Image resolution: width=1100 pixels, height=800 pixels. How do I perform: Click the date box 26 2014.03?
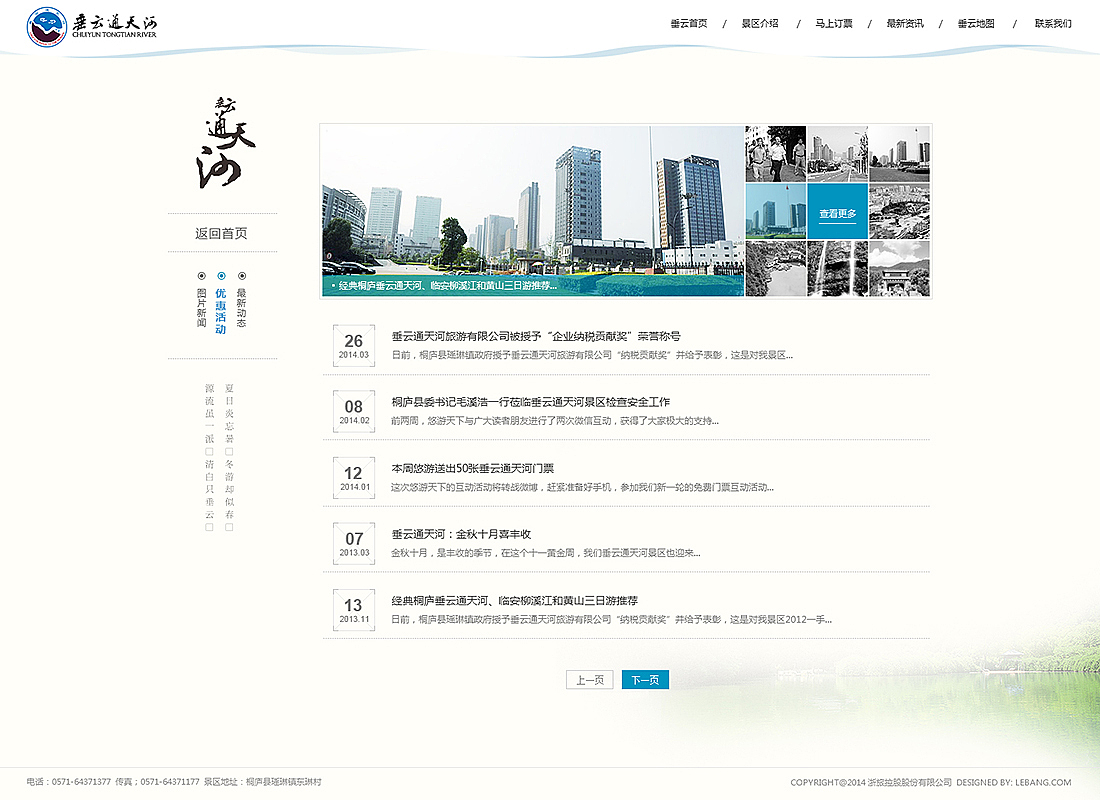coord(354,345)
